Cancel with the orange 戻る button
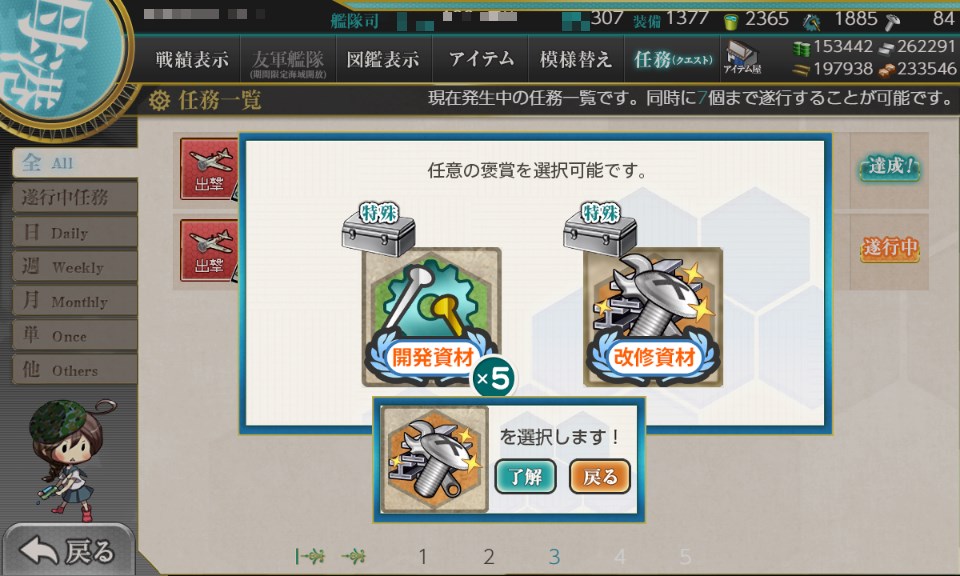Image resolution: width=960 pixels, height=576 pixels. [x=599, y=476]
